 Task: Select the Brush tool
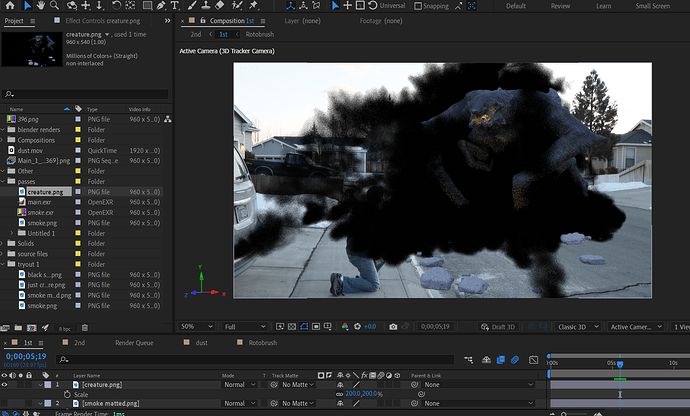pyautogui.click(x=192, y=5)
